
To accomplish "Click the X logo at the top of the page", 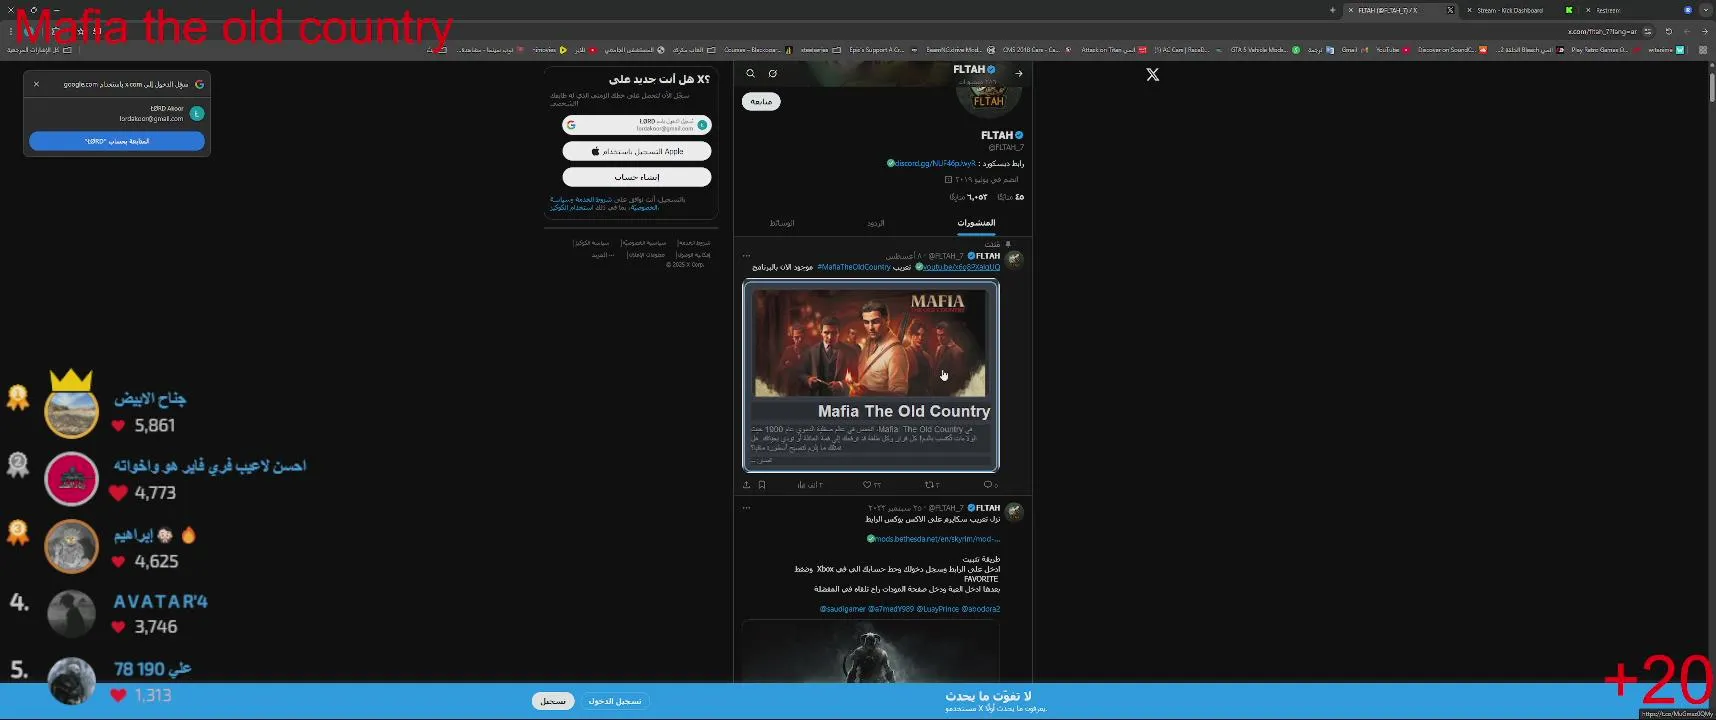I will point(1153,75).
